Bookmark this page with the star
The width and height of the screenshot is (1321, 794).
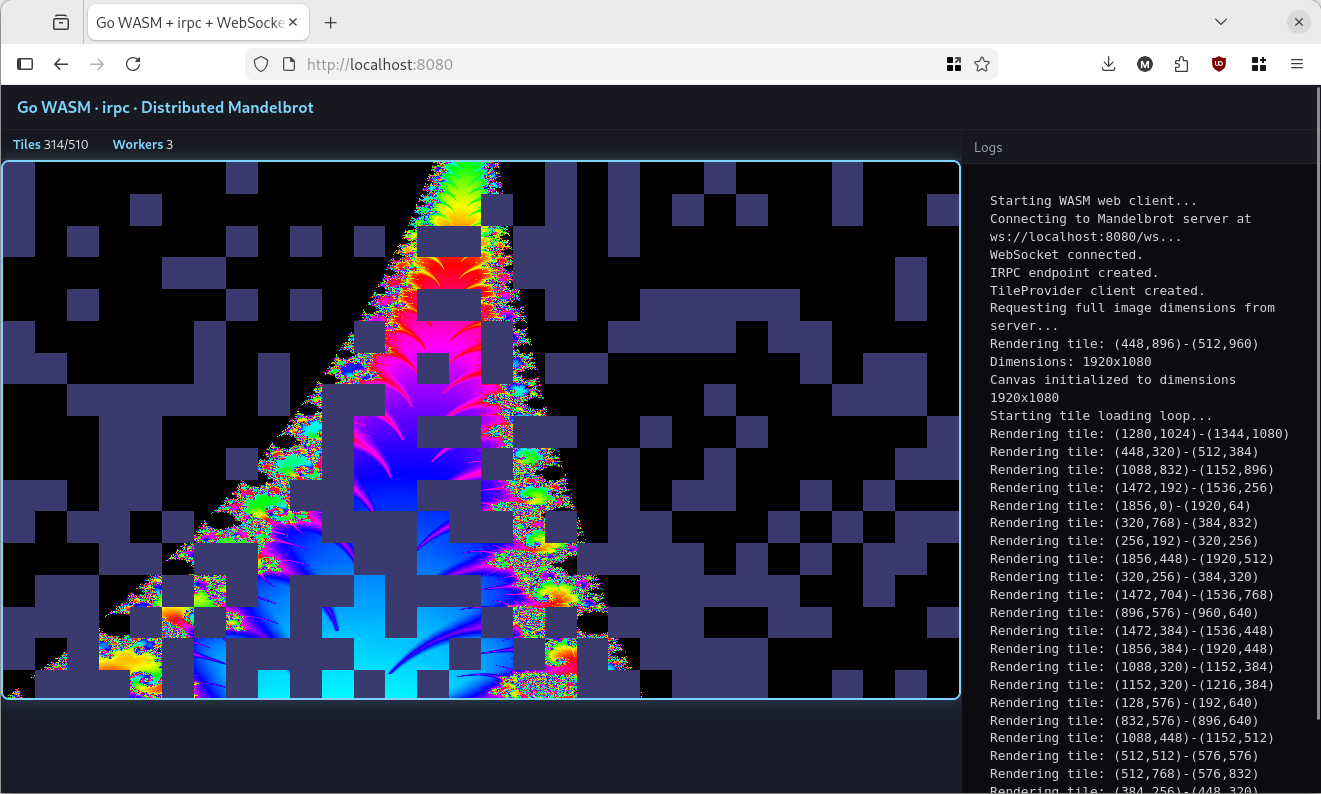982,64
